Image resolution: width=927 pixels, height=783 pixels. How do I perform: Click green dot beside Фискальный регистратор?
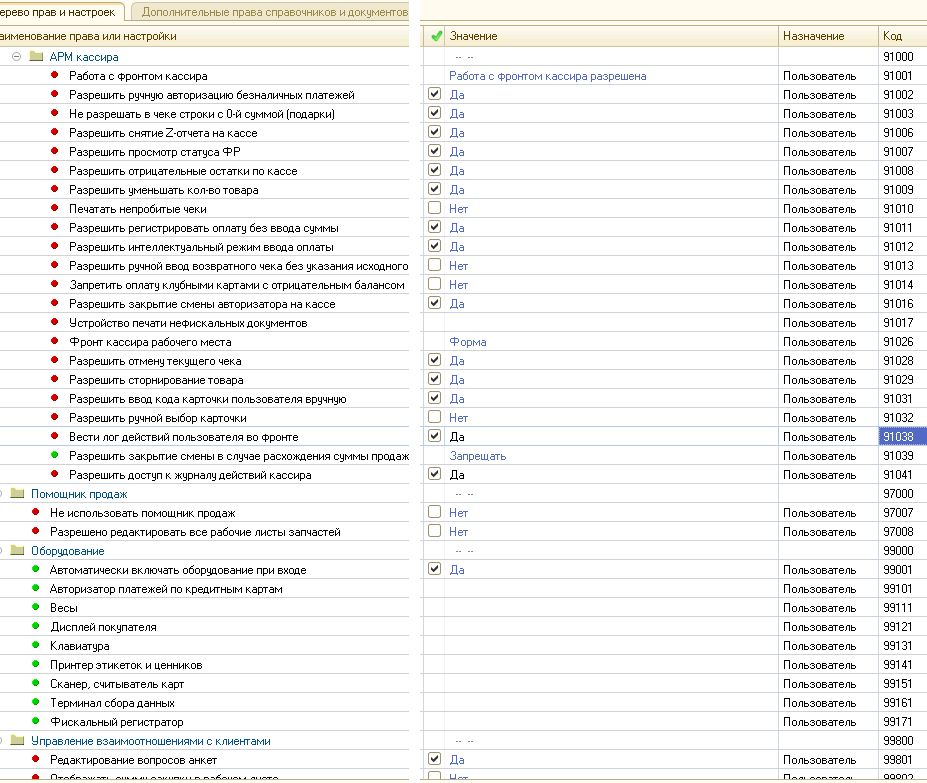click(x=36, y=721)
